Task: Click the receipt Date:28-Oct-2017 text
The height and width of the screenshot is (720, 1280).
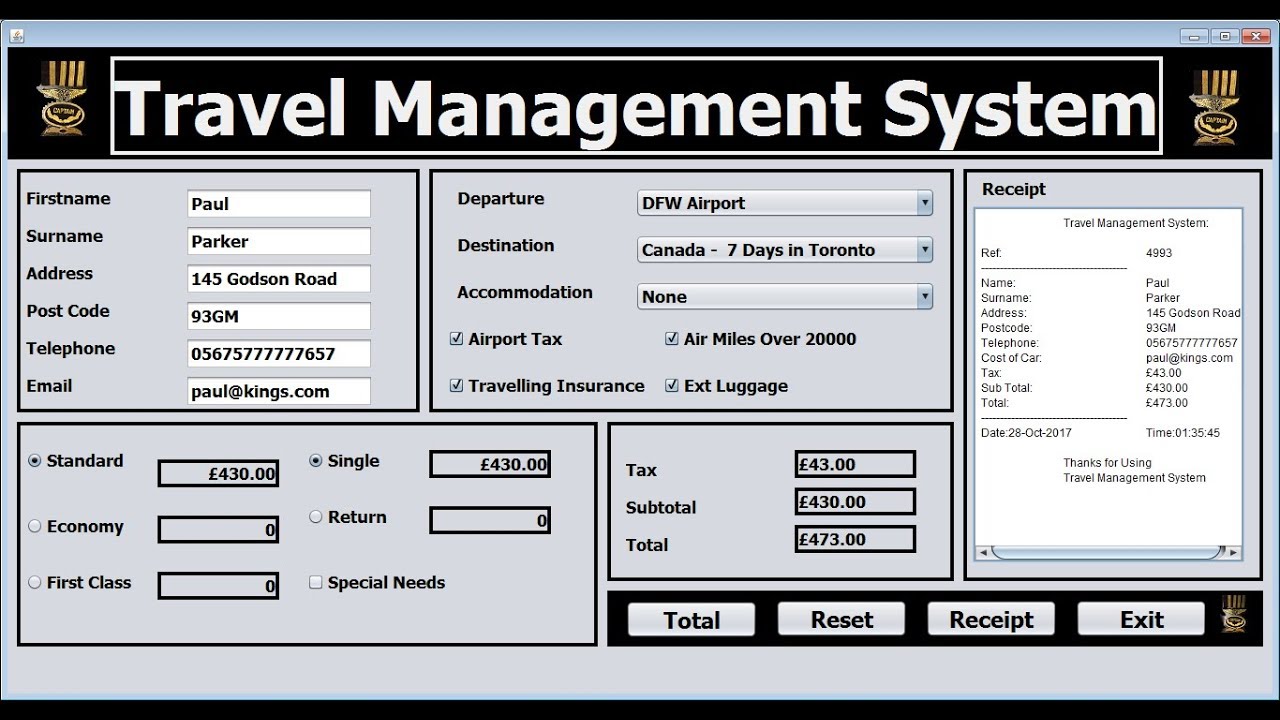Action: [x=1026, y=433]
